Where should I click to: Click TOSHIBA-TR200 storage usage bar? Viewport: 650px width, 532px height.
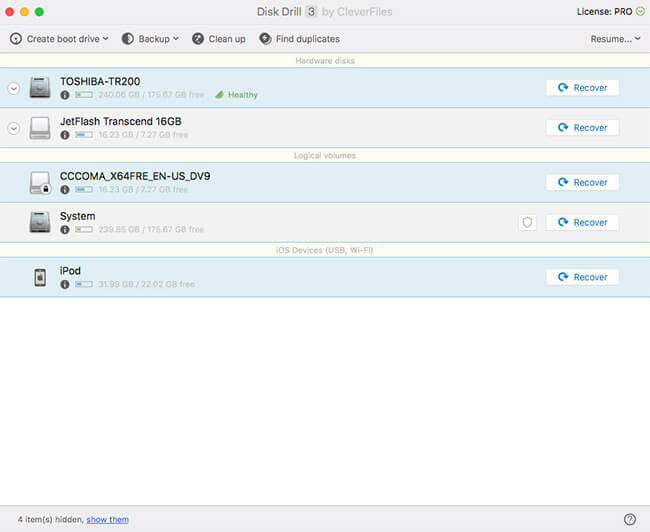(84, 95)
